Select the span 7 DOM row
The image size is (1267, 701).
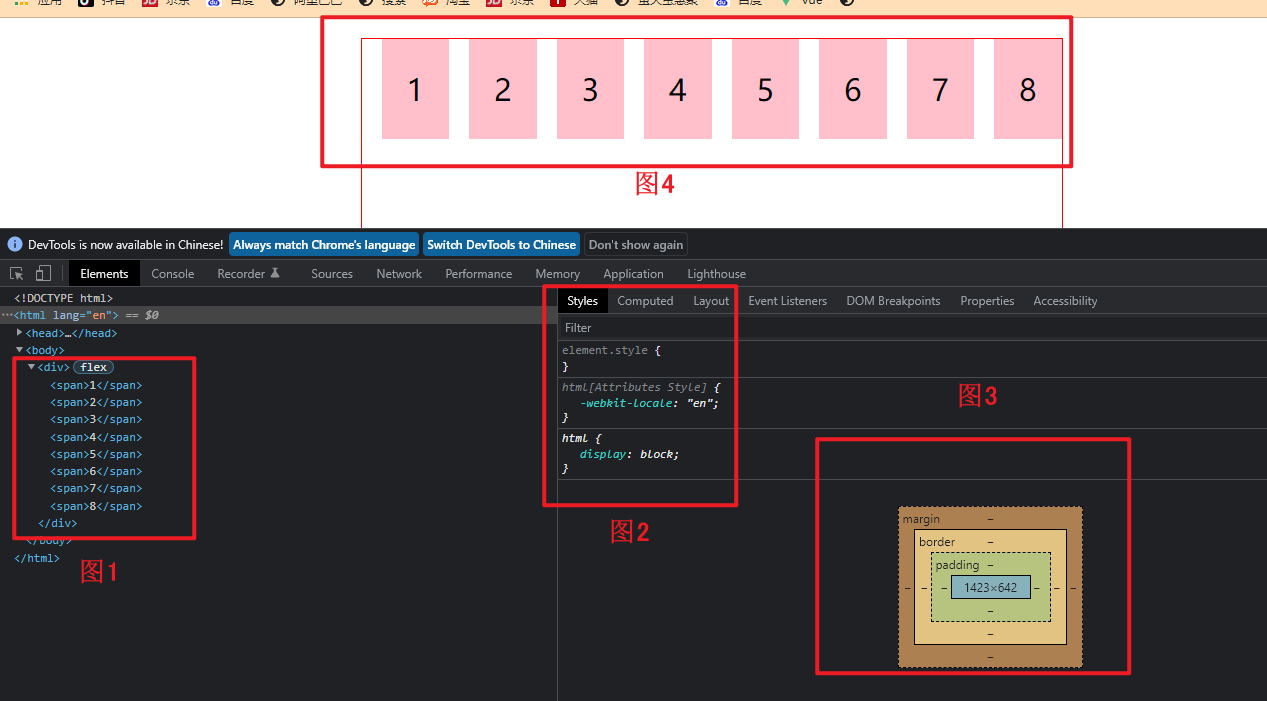[96, 488]
